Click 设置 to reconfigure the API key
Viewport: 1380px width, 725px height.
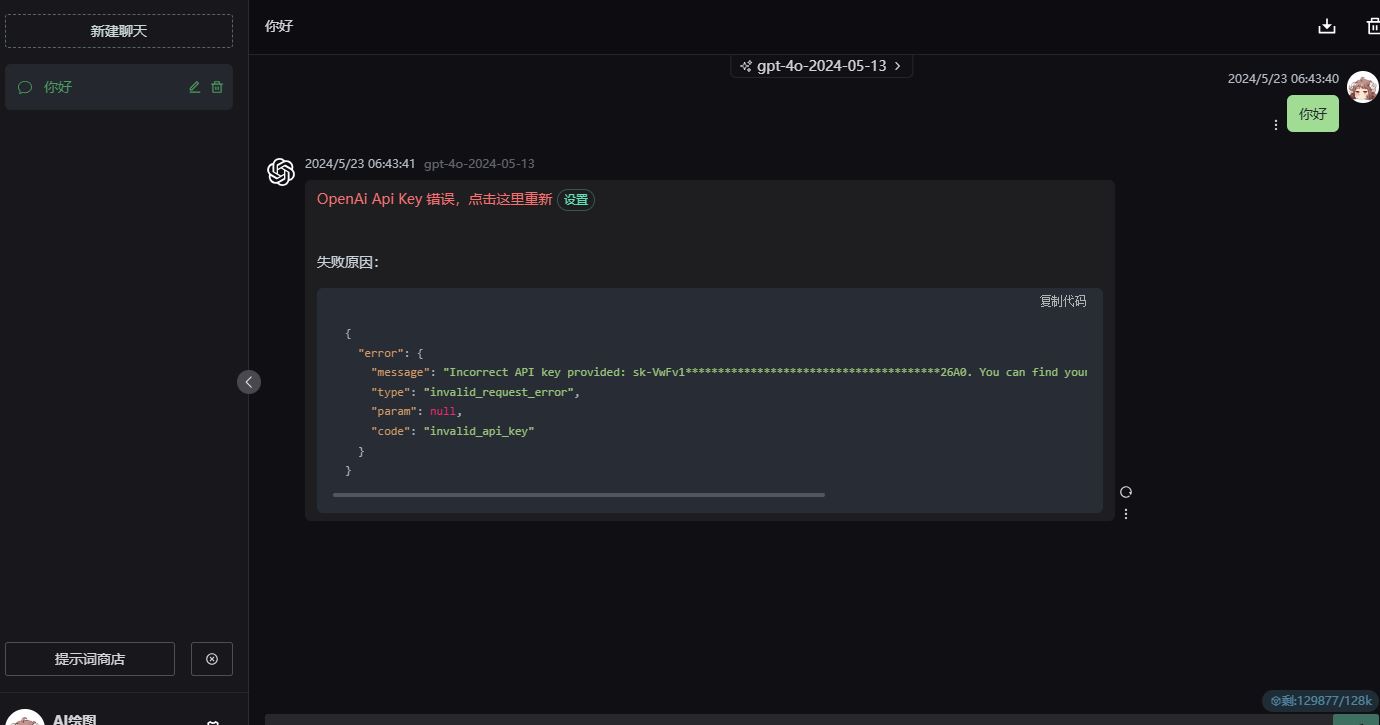click(x=576, y=200)
